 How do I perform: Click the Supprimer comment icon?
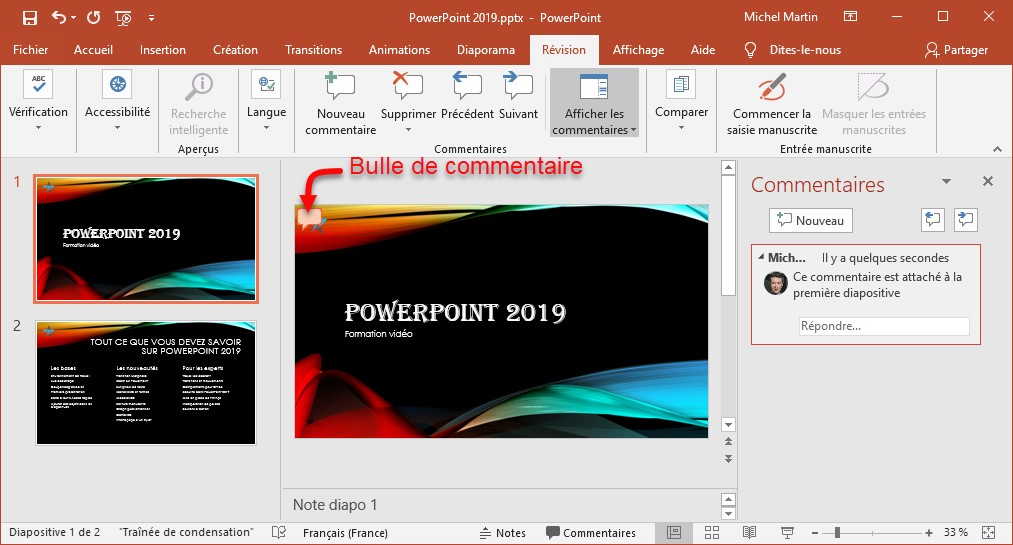pyautogui.click(x=408, y=90)
